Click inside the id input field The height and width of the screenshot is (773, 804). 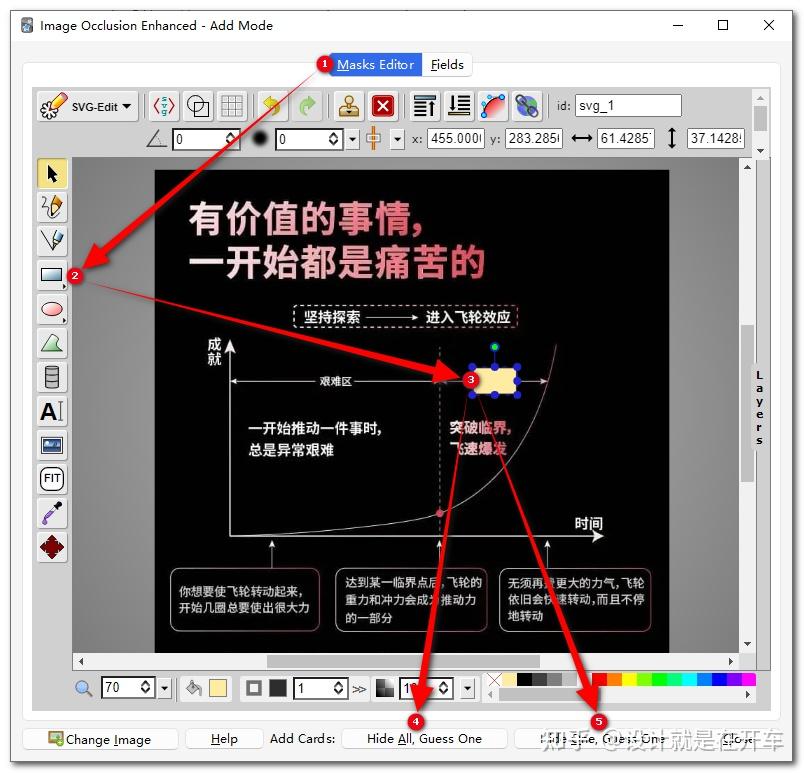point(630,105)
